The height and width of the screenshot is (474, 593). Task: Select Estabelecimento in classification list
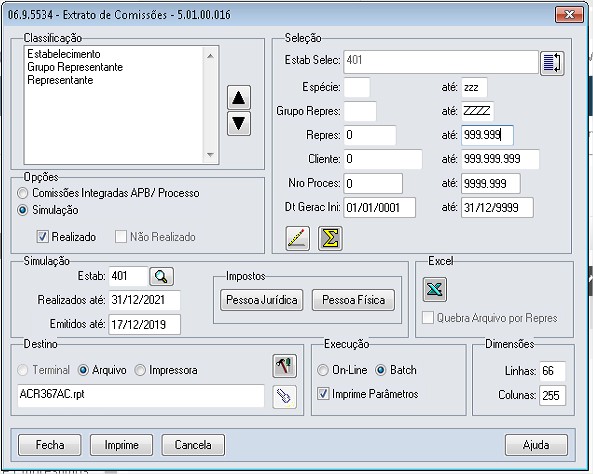[x=64, y=54]
